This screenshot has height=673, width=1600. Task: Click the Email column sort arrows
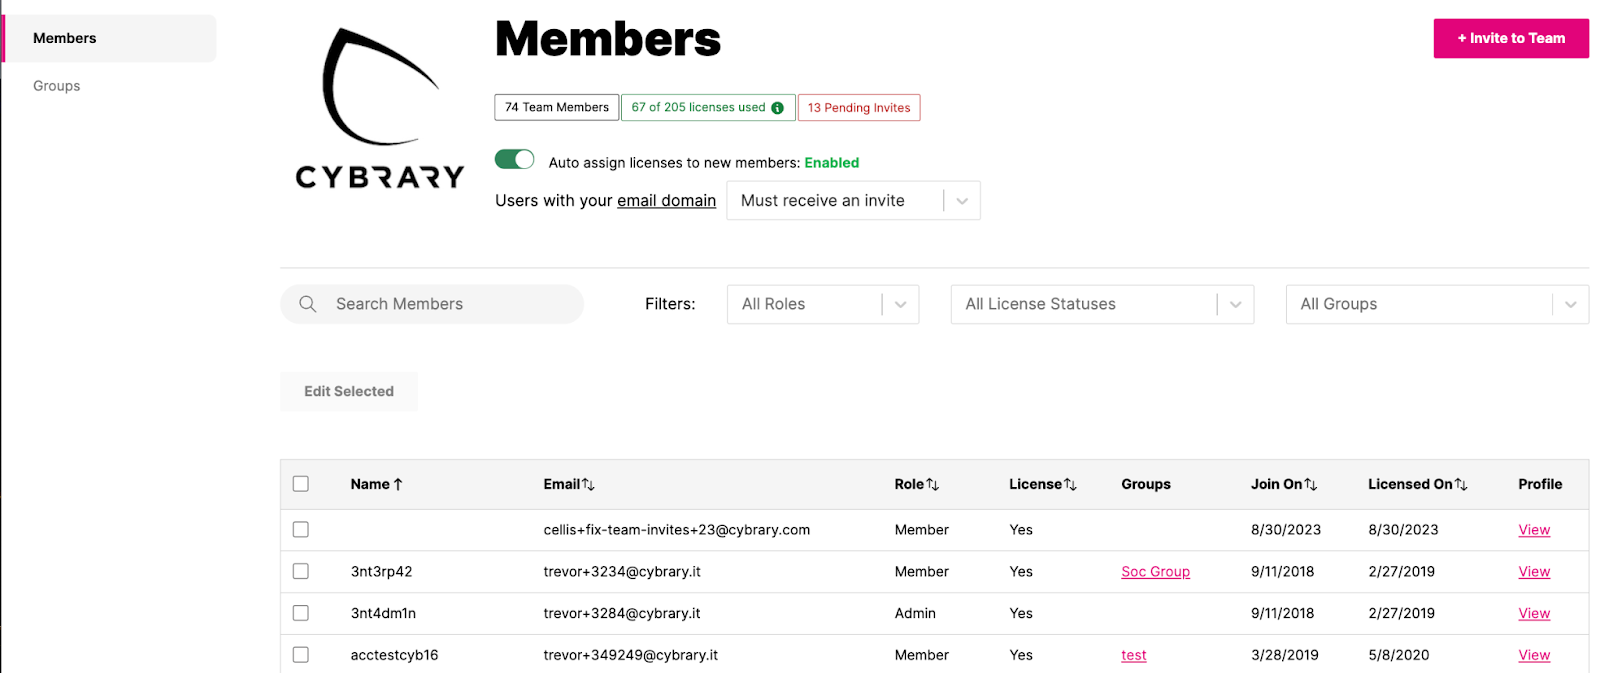tap(589, 485)
